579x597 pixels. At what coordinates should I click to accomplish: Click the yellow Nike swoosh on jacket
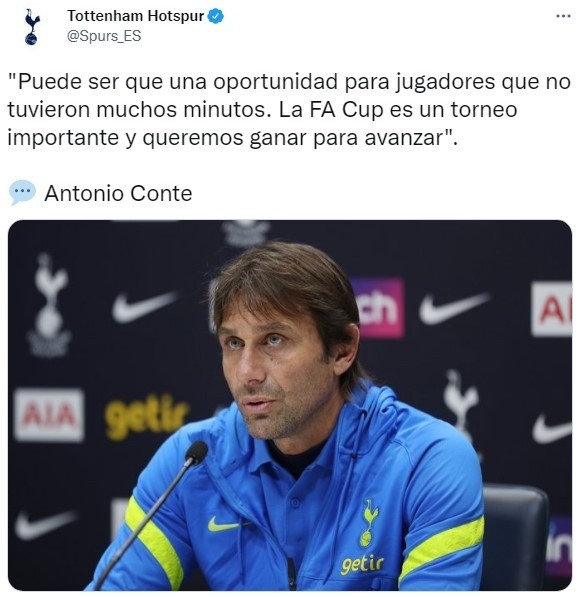pos(223,525)
